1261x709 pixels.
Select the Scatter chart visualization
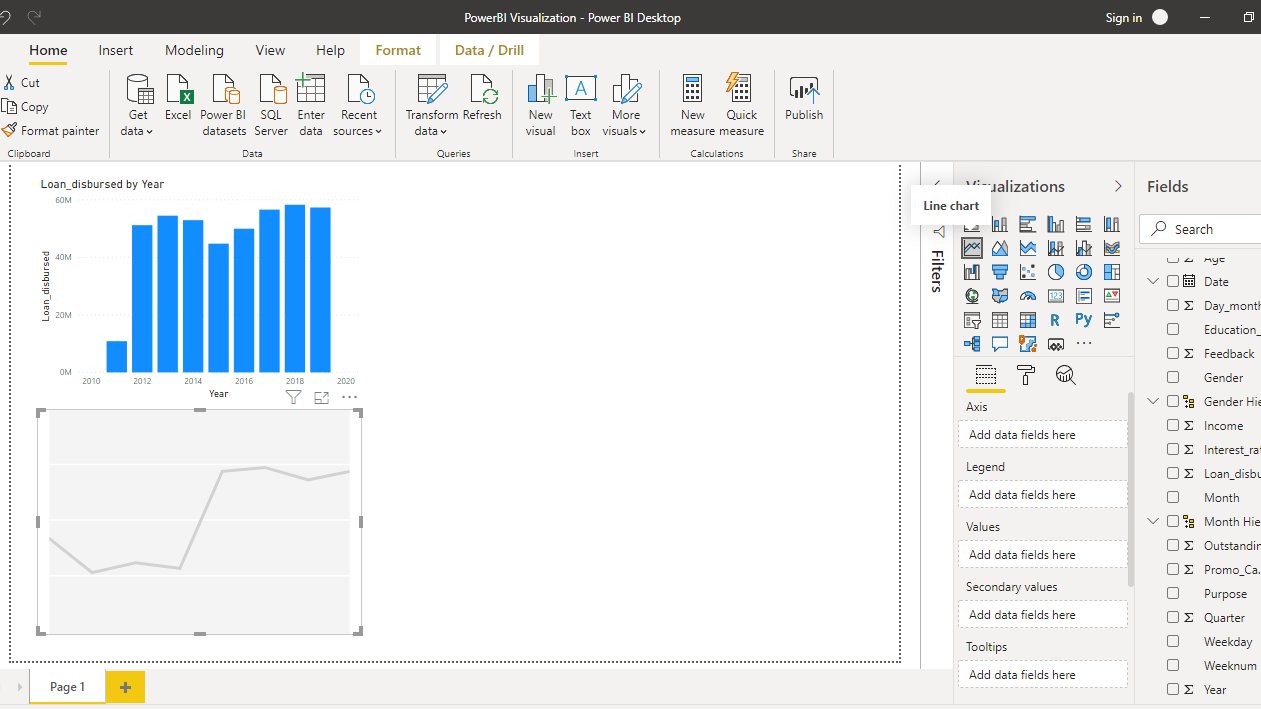(x=1028, y=272)
